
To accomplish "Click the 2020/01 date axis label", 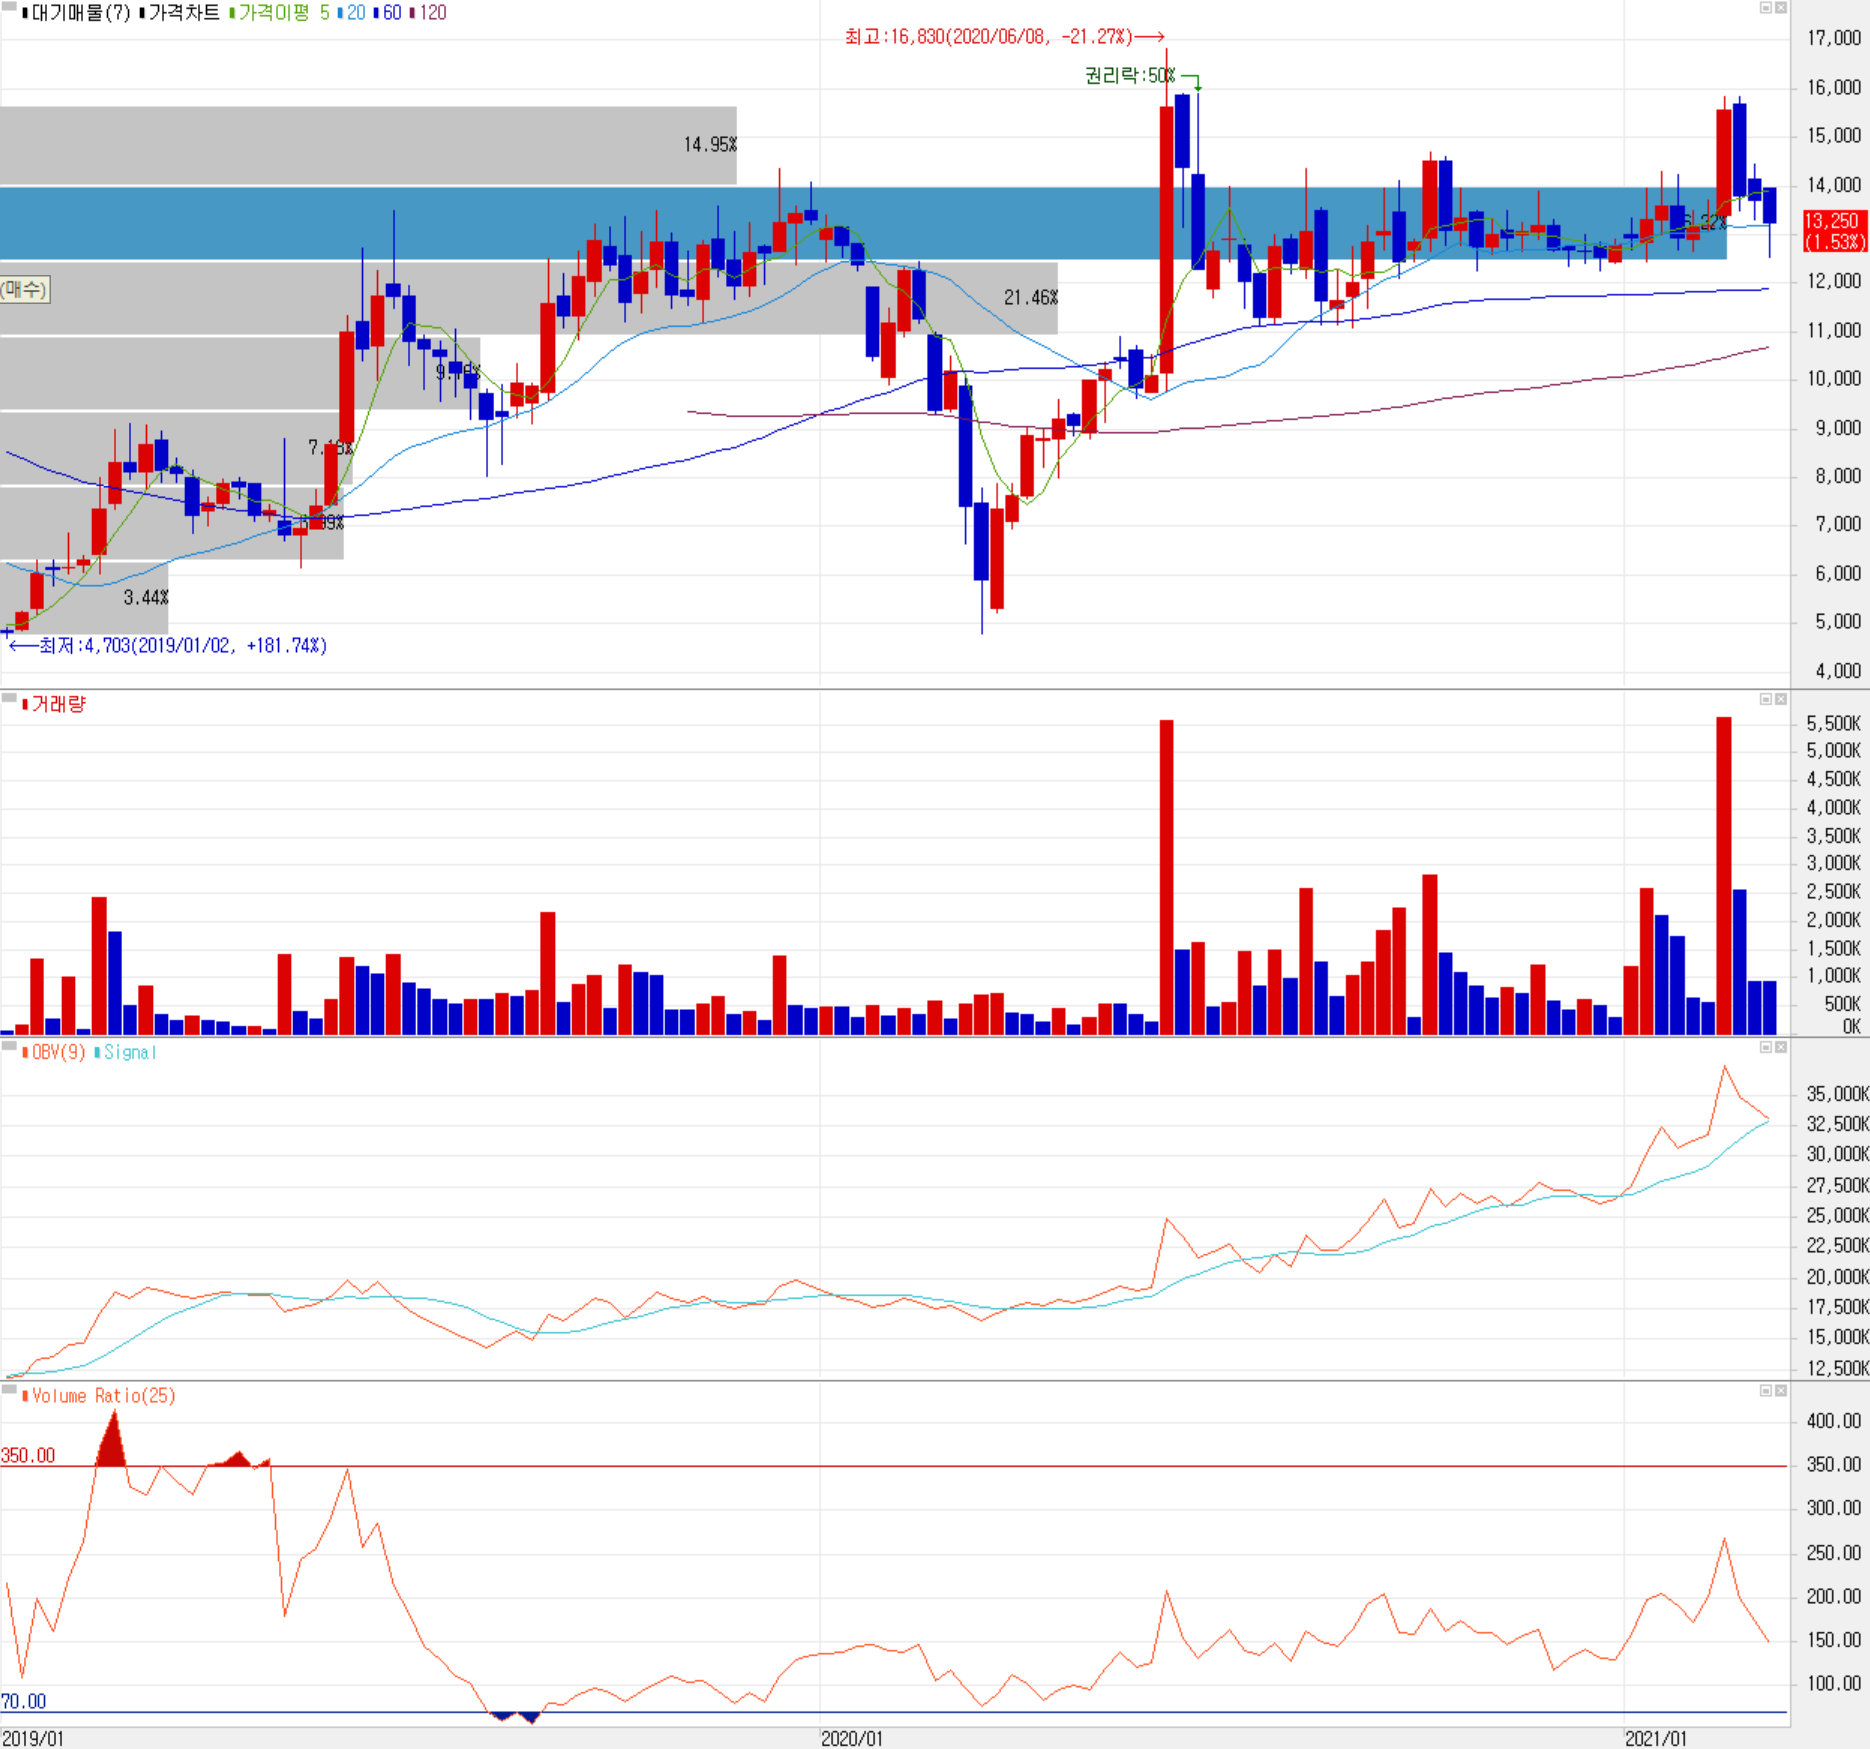I will click(x=852, y=1739).
